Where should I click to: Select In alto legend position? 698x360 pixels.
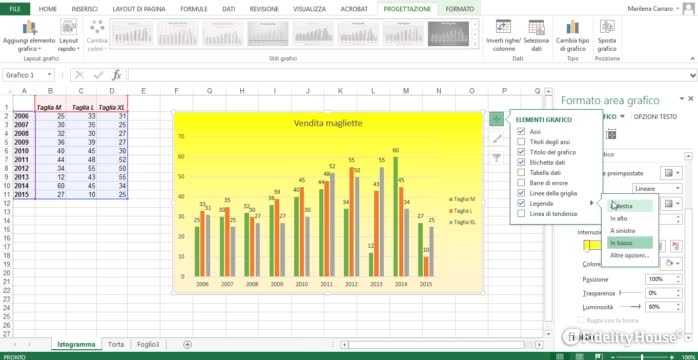(x=619, y=218)
